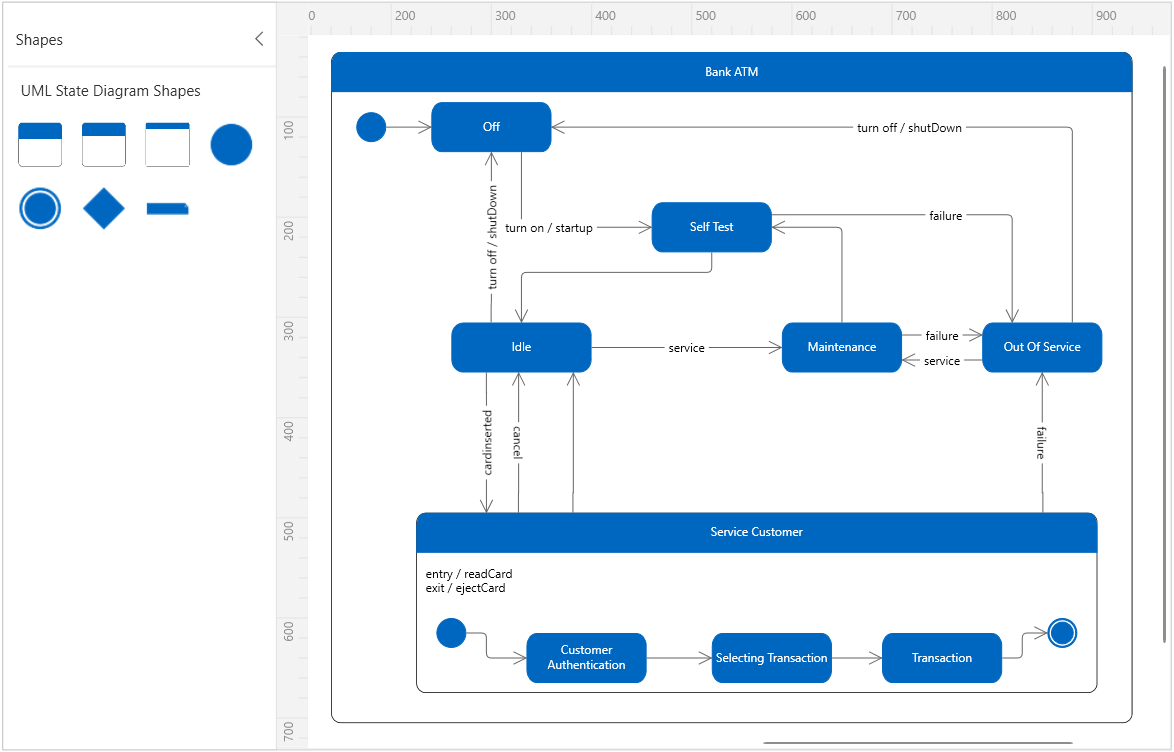
Task: Click the initial state circle pointing to Off
Action: point(371,127)
